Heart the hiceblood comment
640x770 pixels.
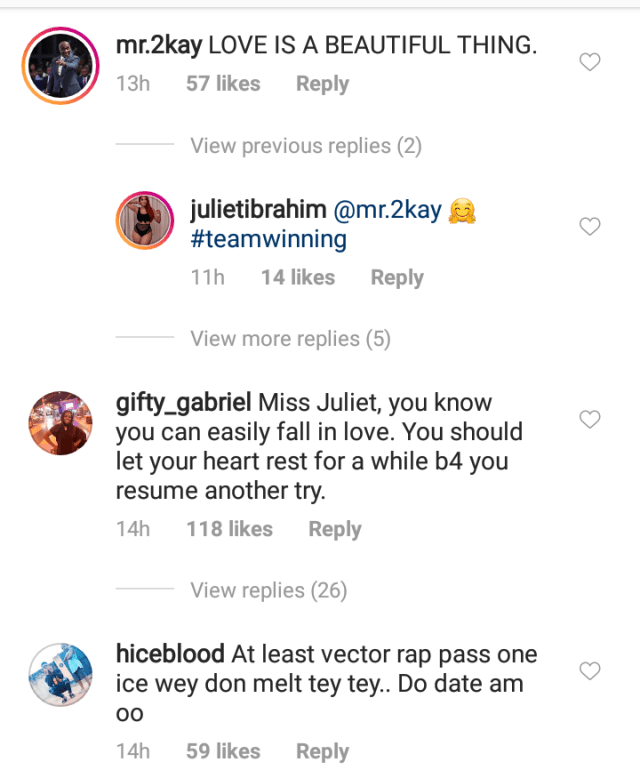[590, 670]
